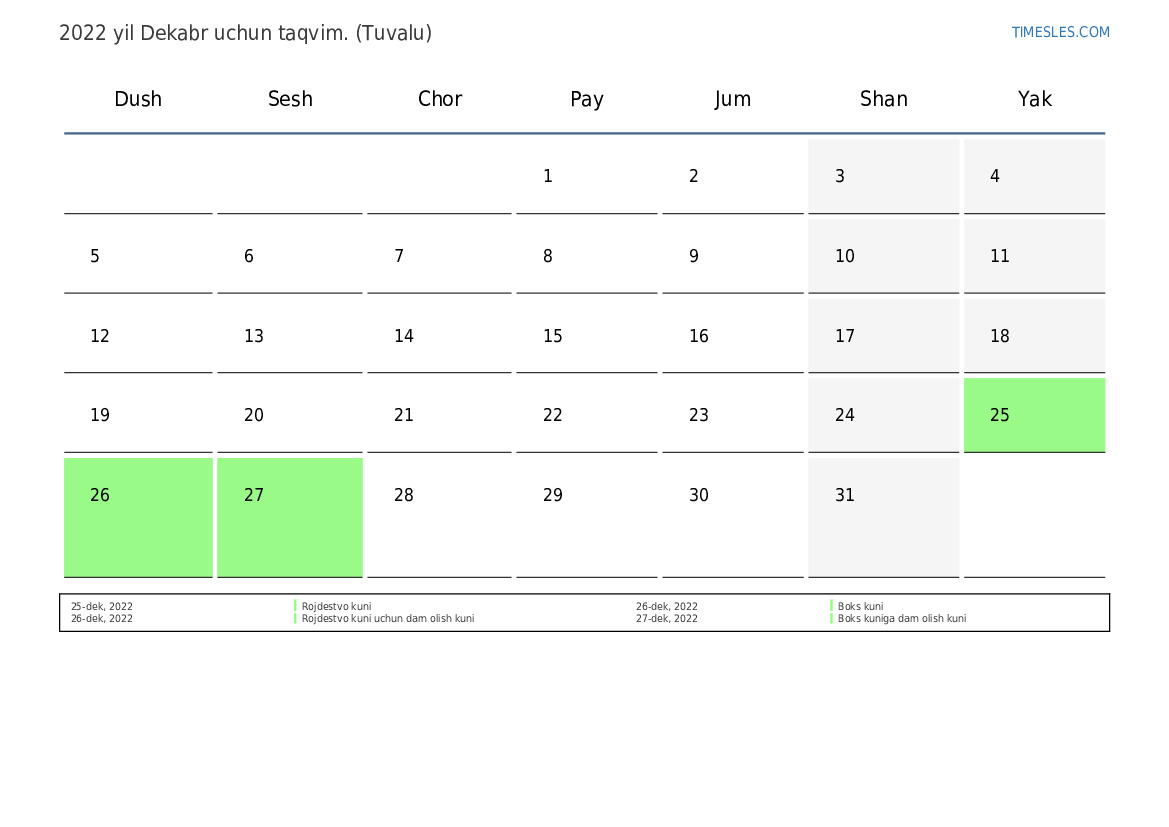Click the green swatch beside Boks kuni
This screenshot has height=827, width=1169.
coord(831,606)
